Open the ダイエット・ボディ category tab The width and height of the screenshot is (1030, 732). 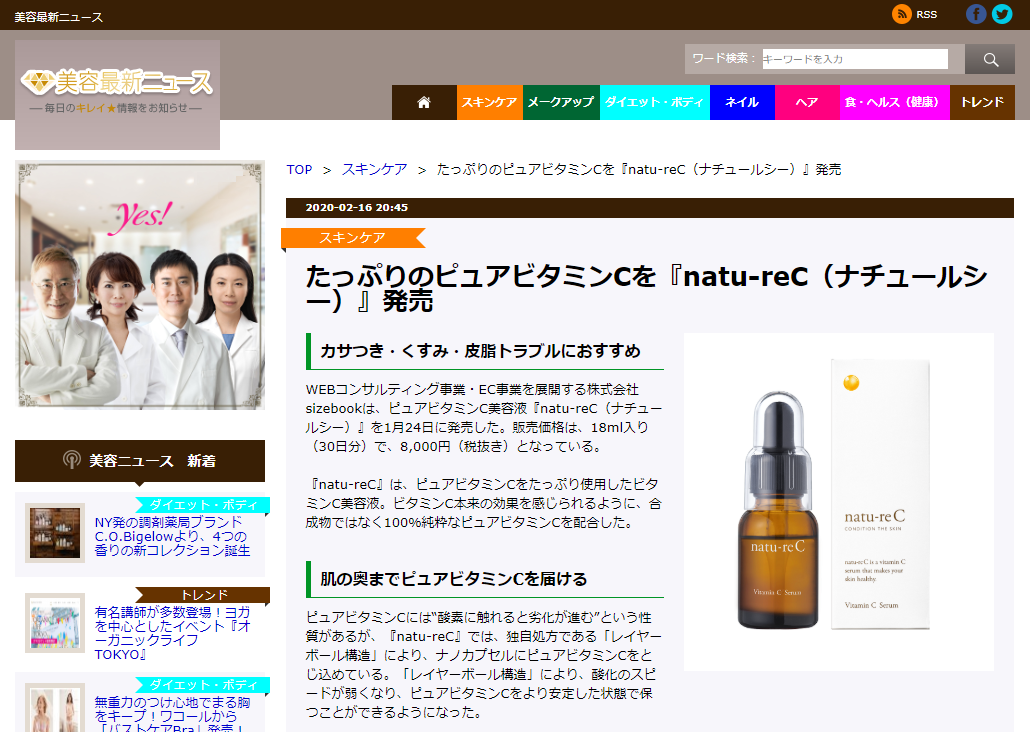655,102
